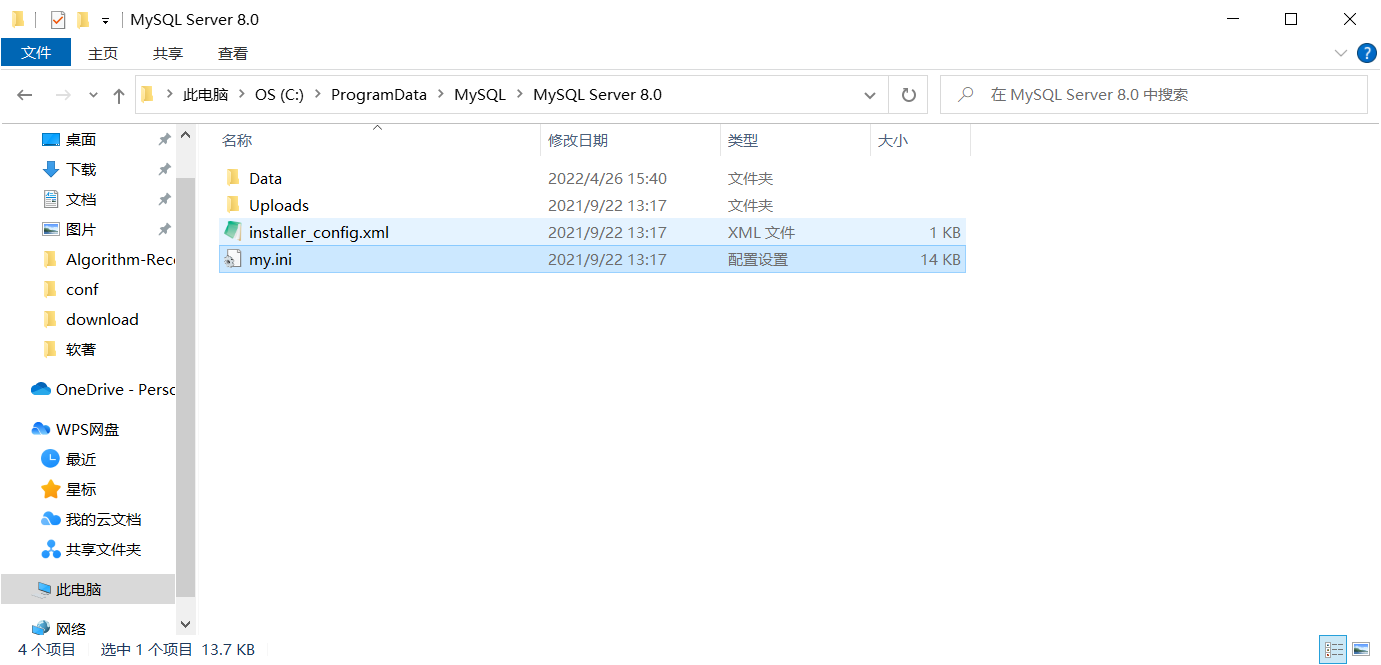
Task: Switch to the 共享 ribbon tab
Action: 168,53
